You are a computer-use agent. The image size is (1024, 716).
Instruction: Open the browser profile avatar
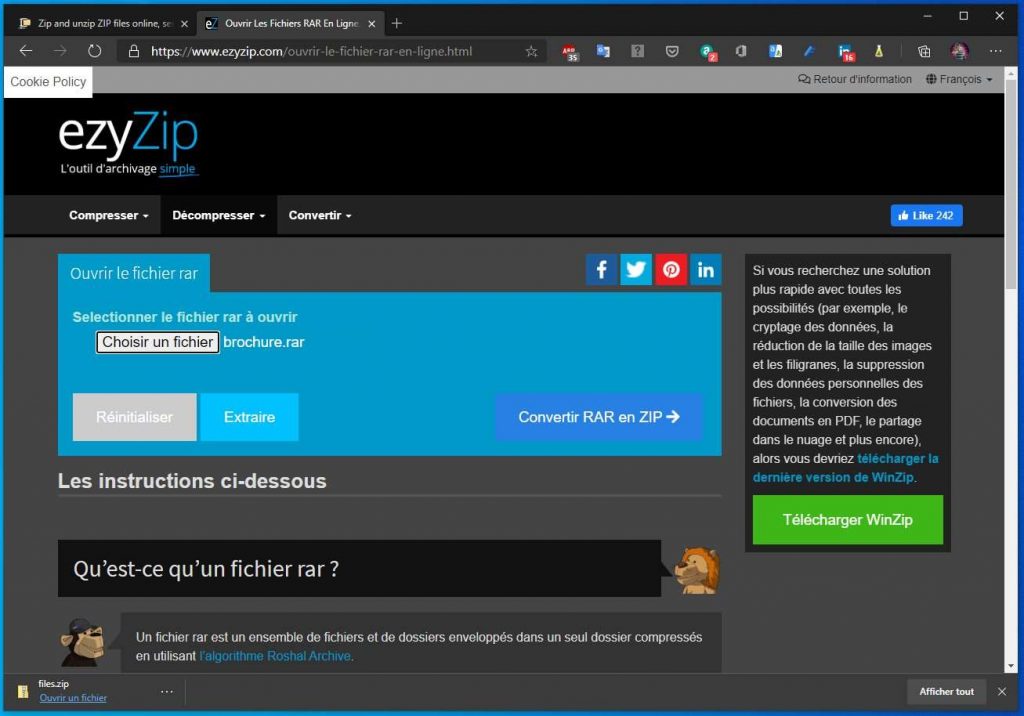959,51
